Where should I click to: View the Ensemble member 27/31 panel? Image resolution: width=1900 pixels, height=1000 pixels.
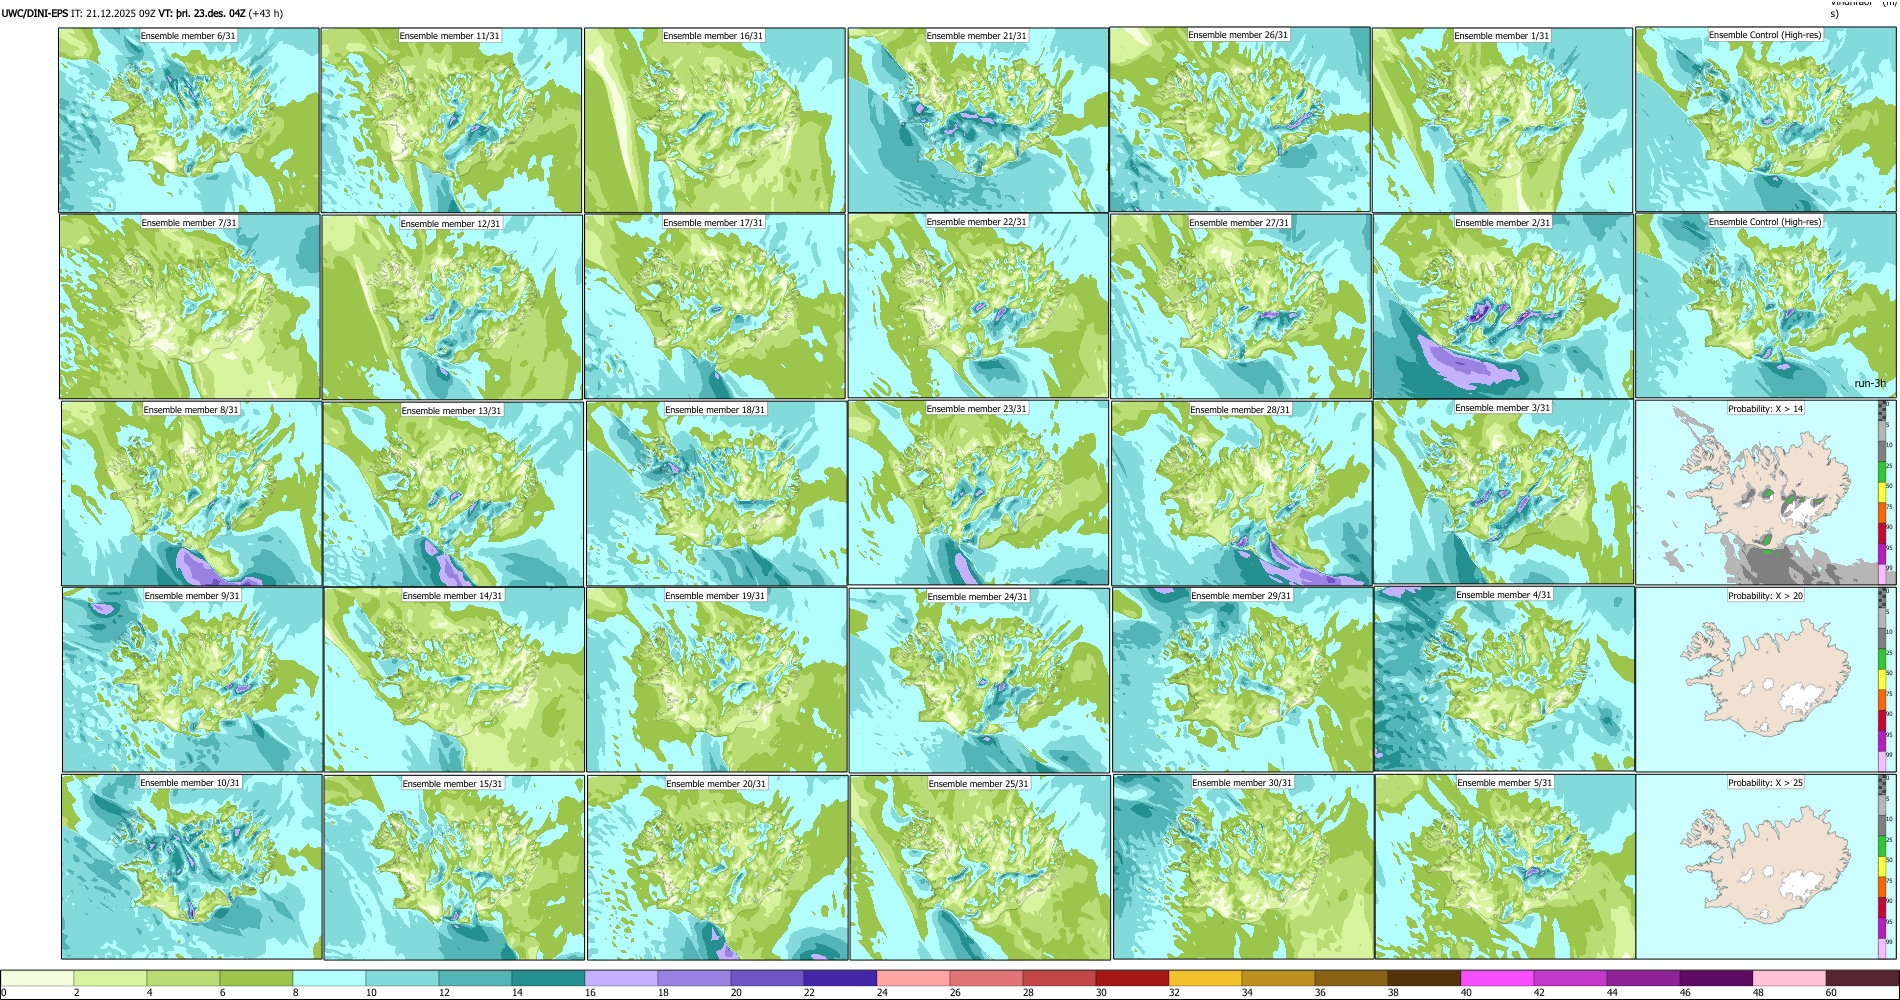pyautogui.click(x=1240, y=307)
